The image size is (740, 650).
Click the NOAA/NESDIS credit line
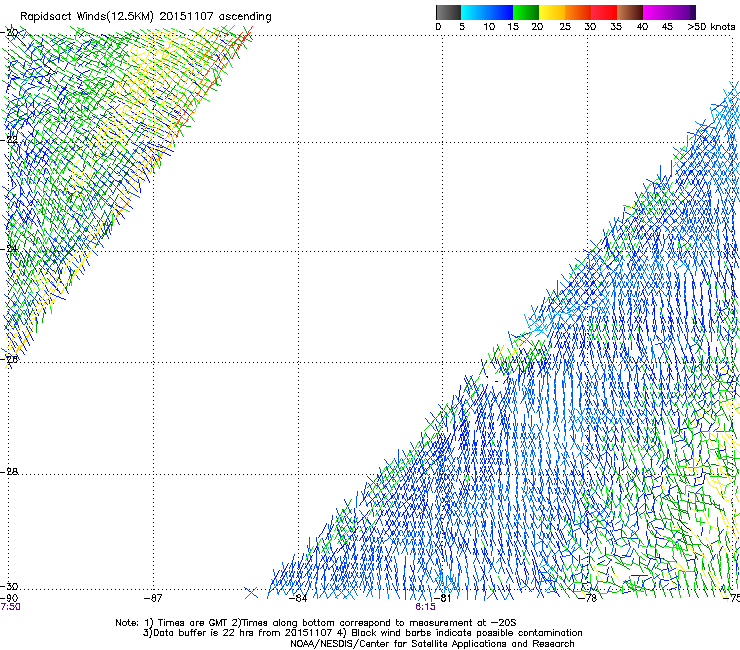(432, 644)
